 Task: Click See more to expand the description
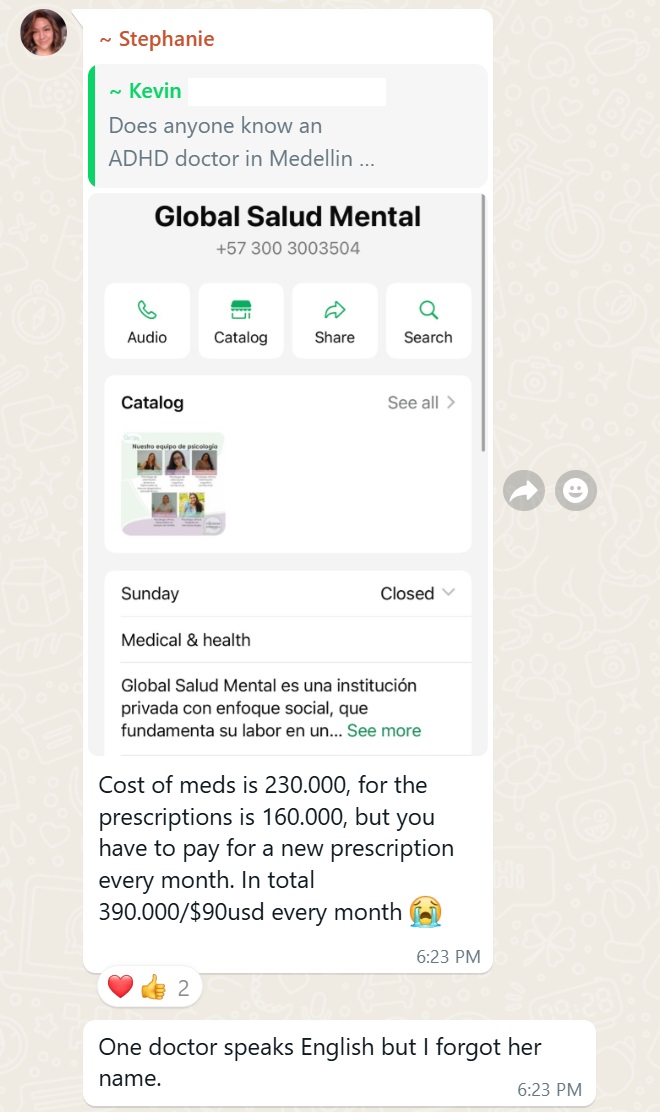click(384, 730)
